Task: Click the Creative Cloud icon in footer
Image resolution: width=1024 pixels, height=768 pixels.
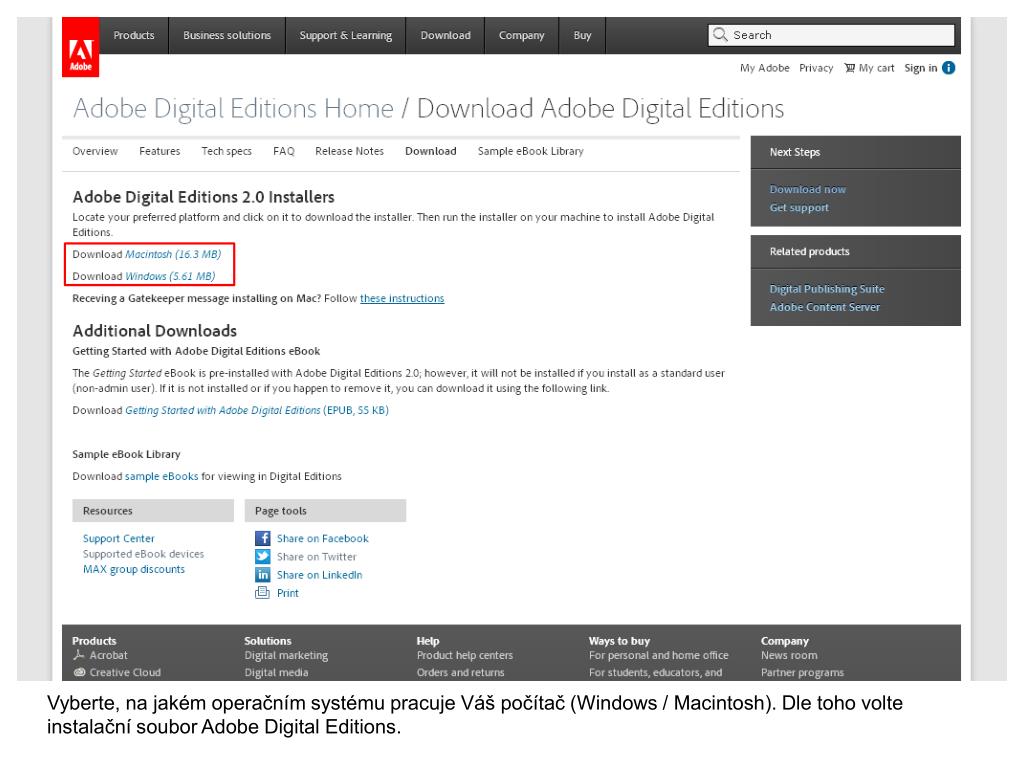Action: 79,672
